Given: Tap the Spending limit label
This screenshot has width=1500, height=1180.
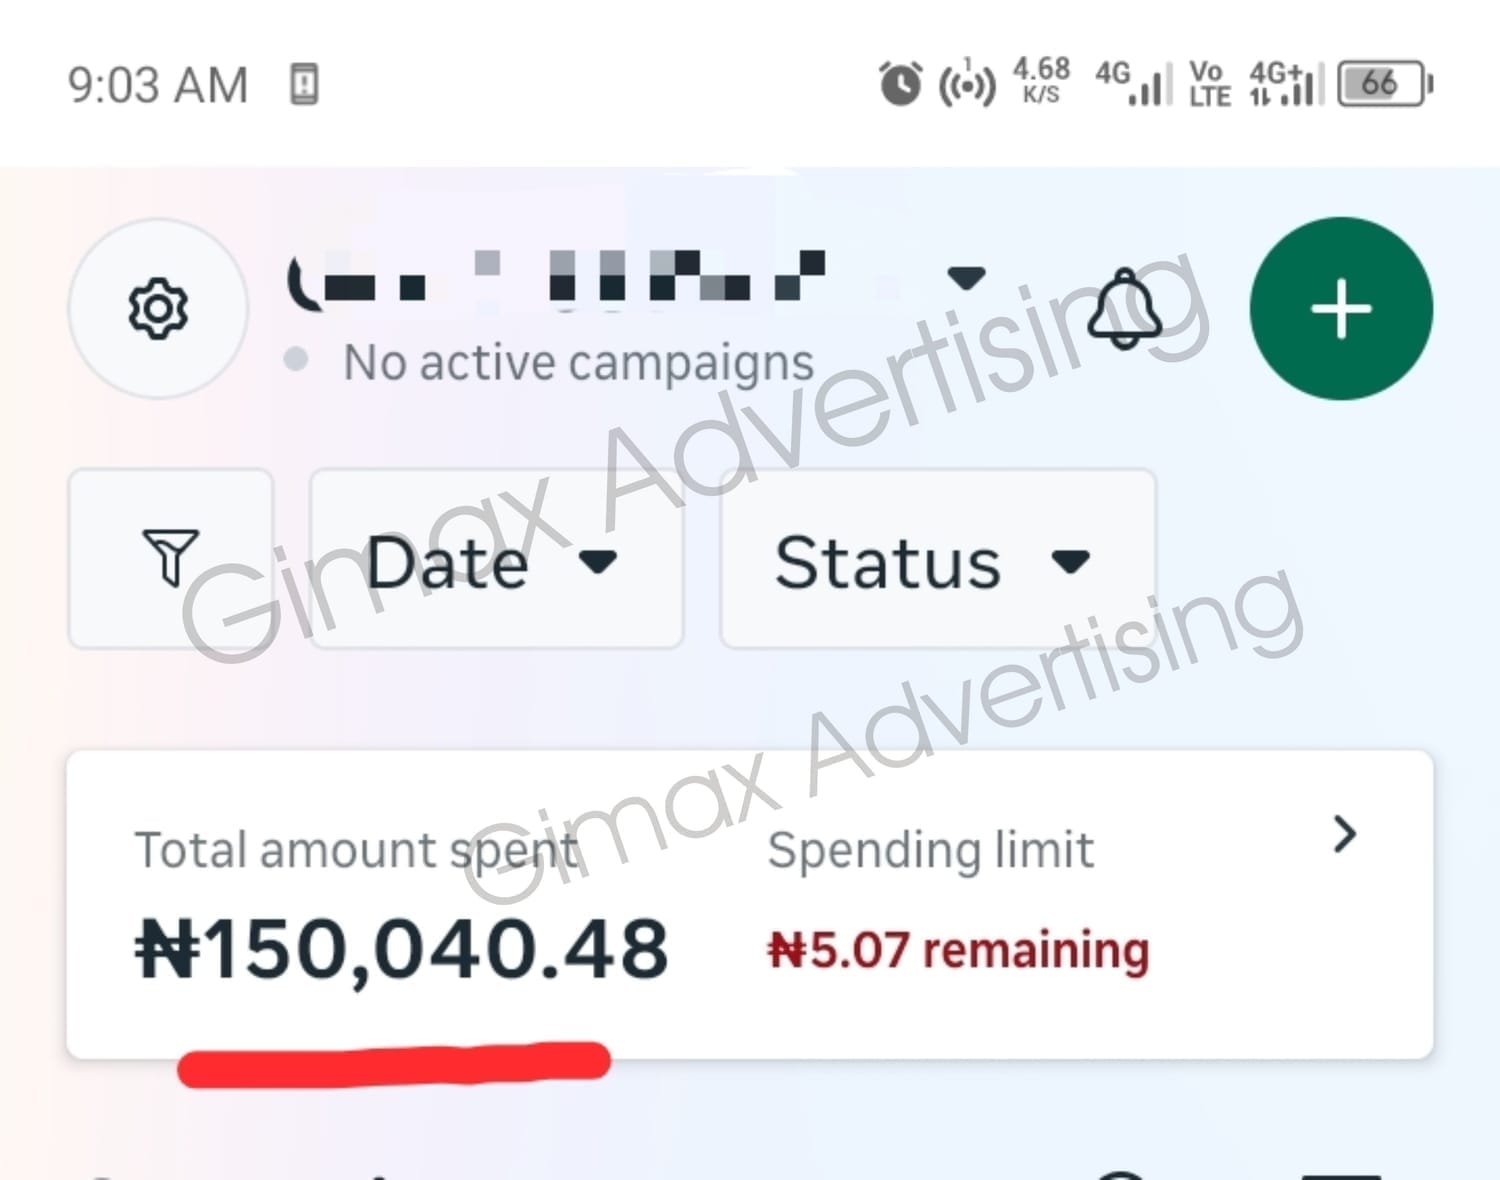Looking at the screenshot, I should (x=930, y=850).
